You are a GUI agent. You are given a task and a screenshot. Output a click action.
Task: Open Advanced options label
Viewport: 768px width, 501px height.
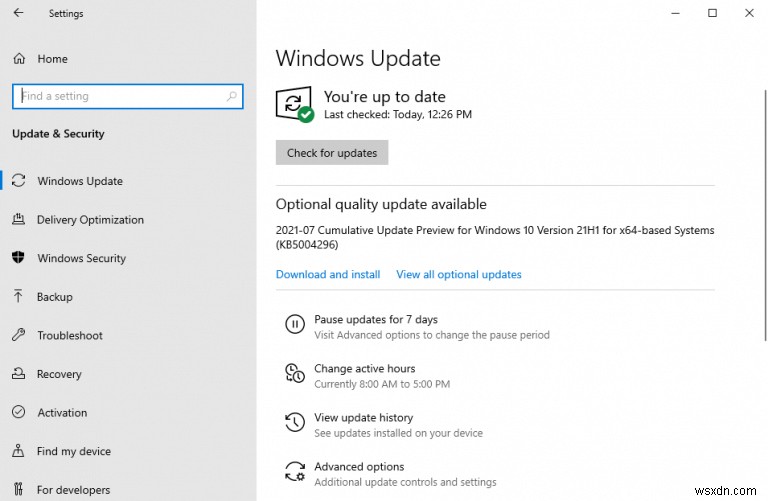(x=359, y=466)
